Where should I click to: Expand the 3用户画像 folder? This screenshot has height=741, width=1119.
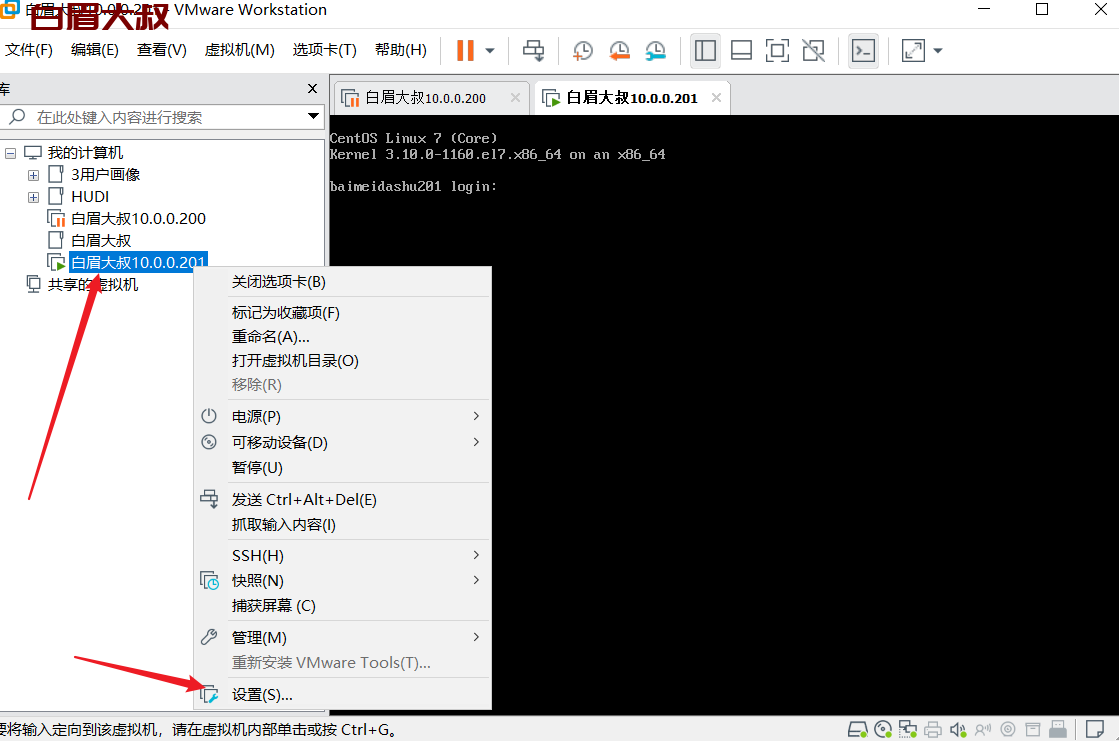pos(34,175)
